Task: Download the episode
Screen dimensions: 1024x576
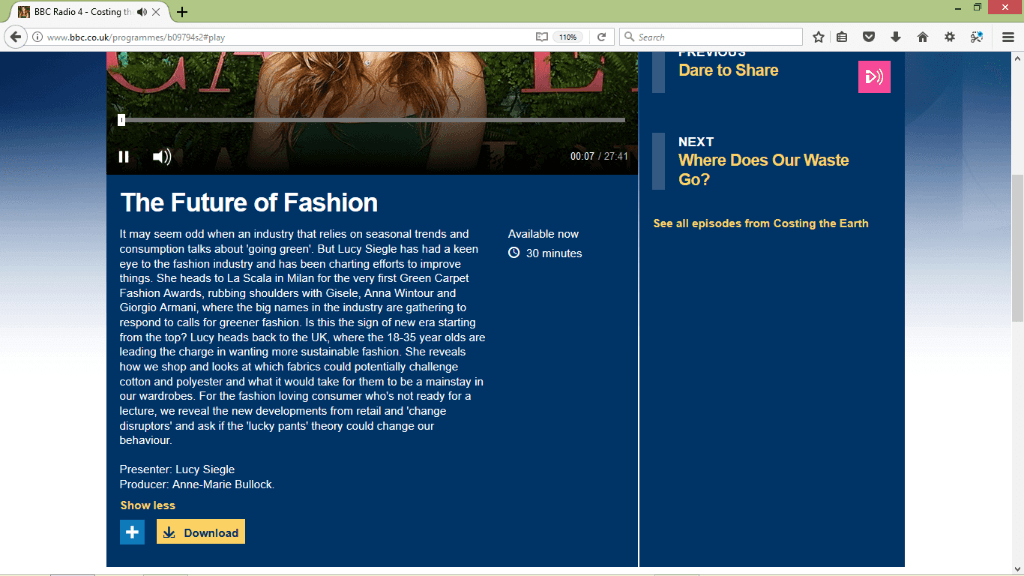Action: pyautogui.click(x=200, y=532)
